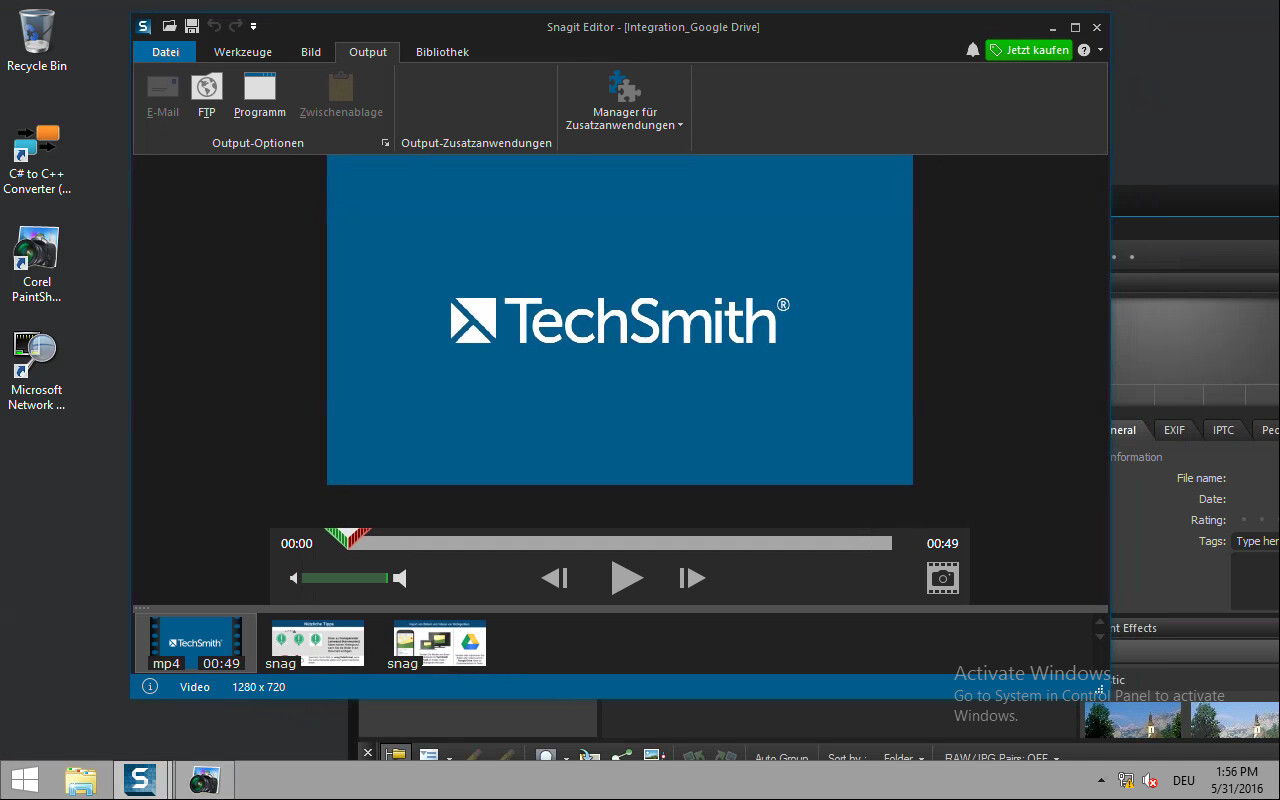Select the C# to C++ Converter shortcut
1280x800 pixels.
tap(39, 158)
